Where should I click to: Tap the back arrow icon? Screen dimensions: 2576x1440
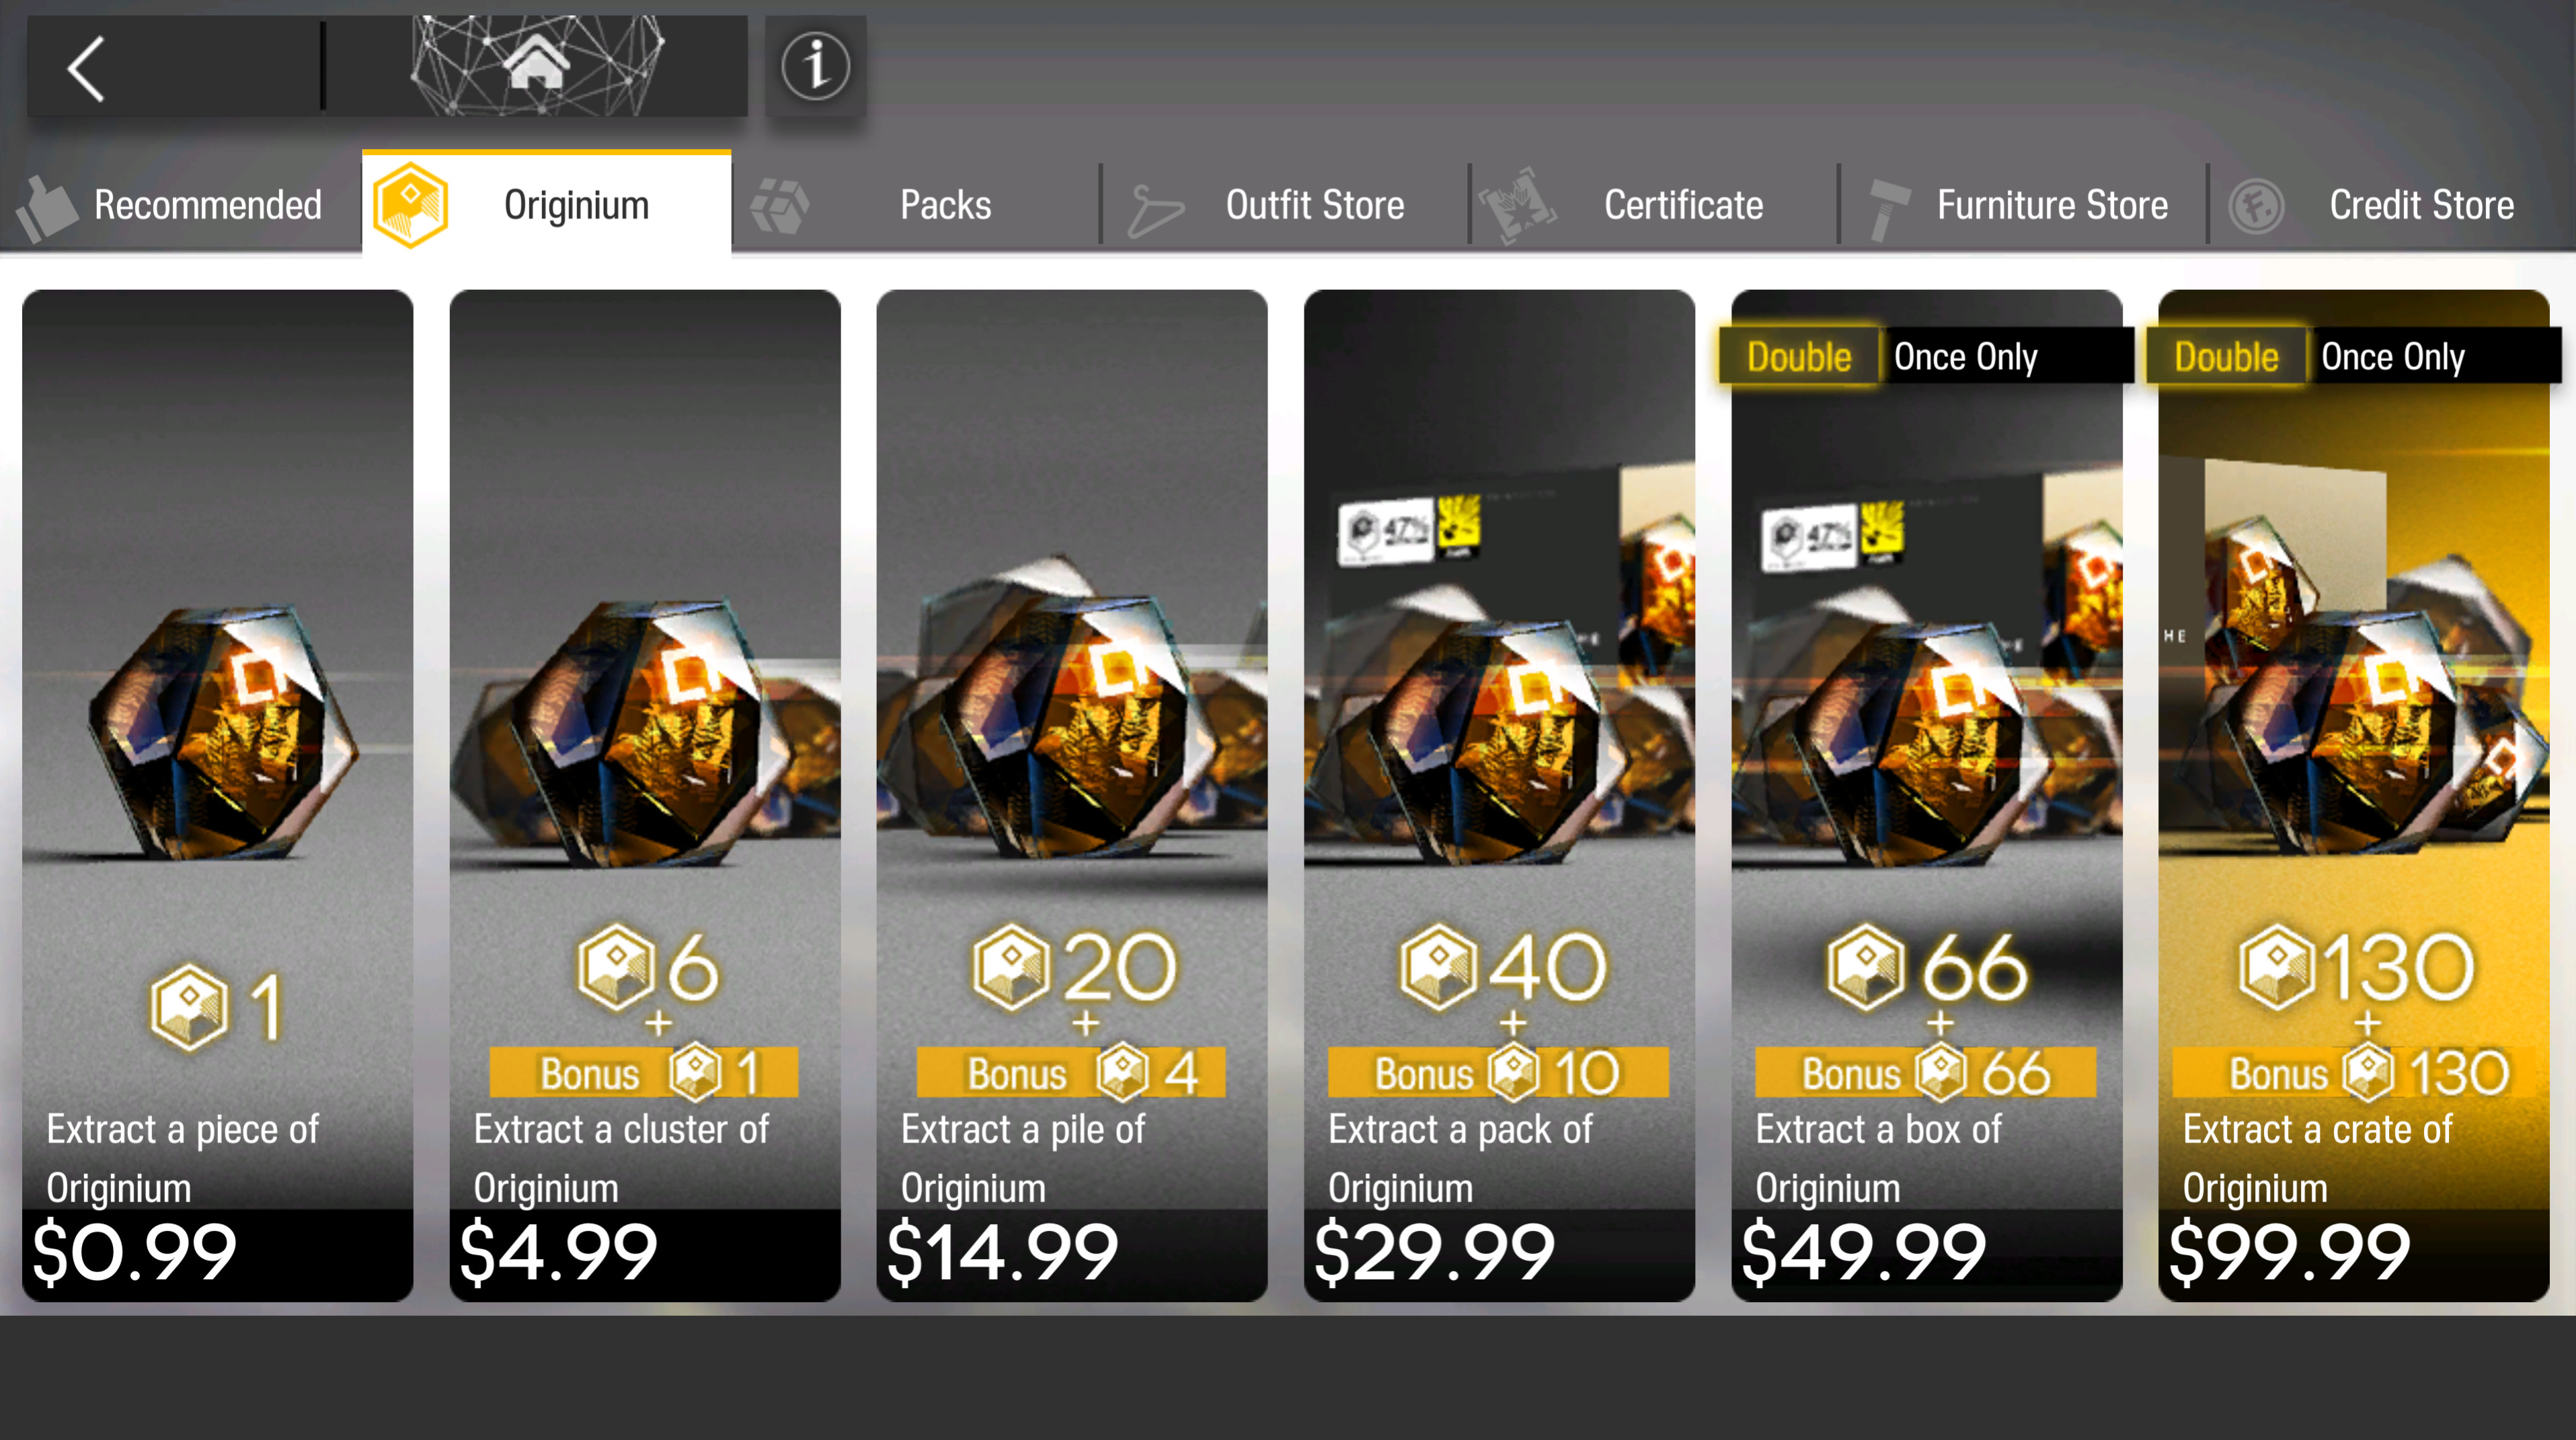coord(87,69)
